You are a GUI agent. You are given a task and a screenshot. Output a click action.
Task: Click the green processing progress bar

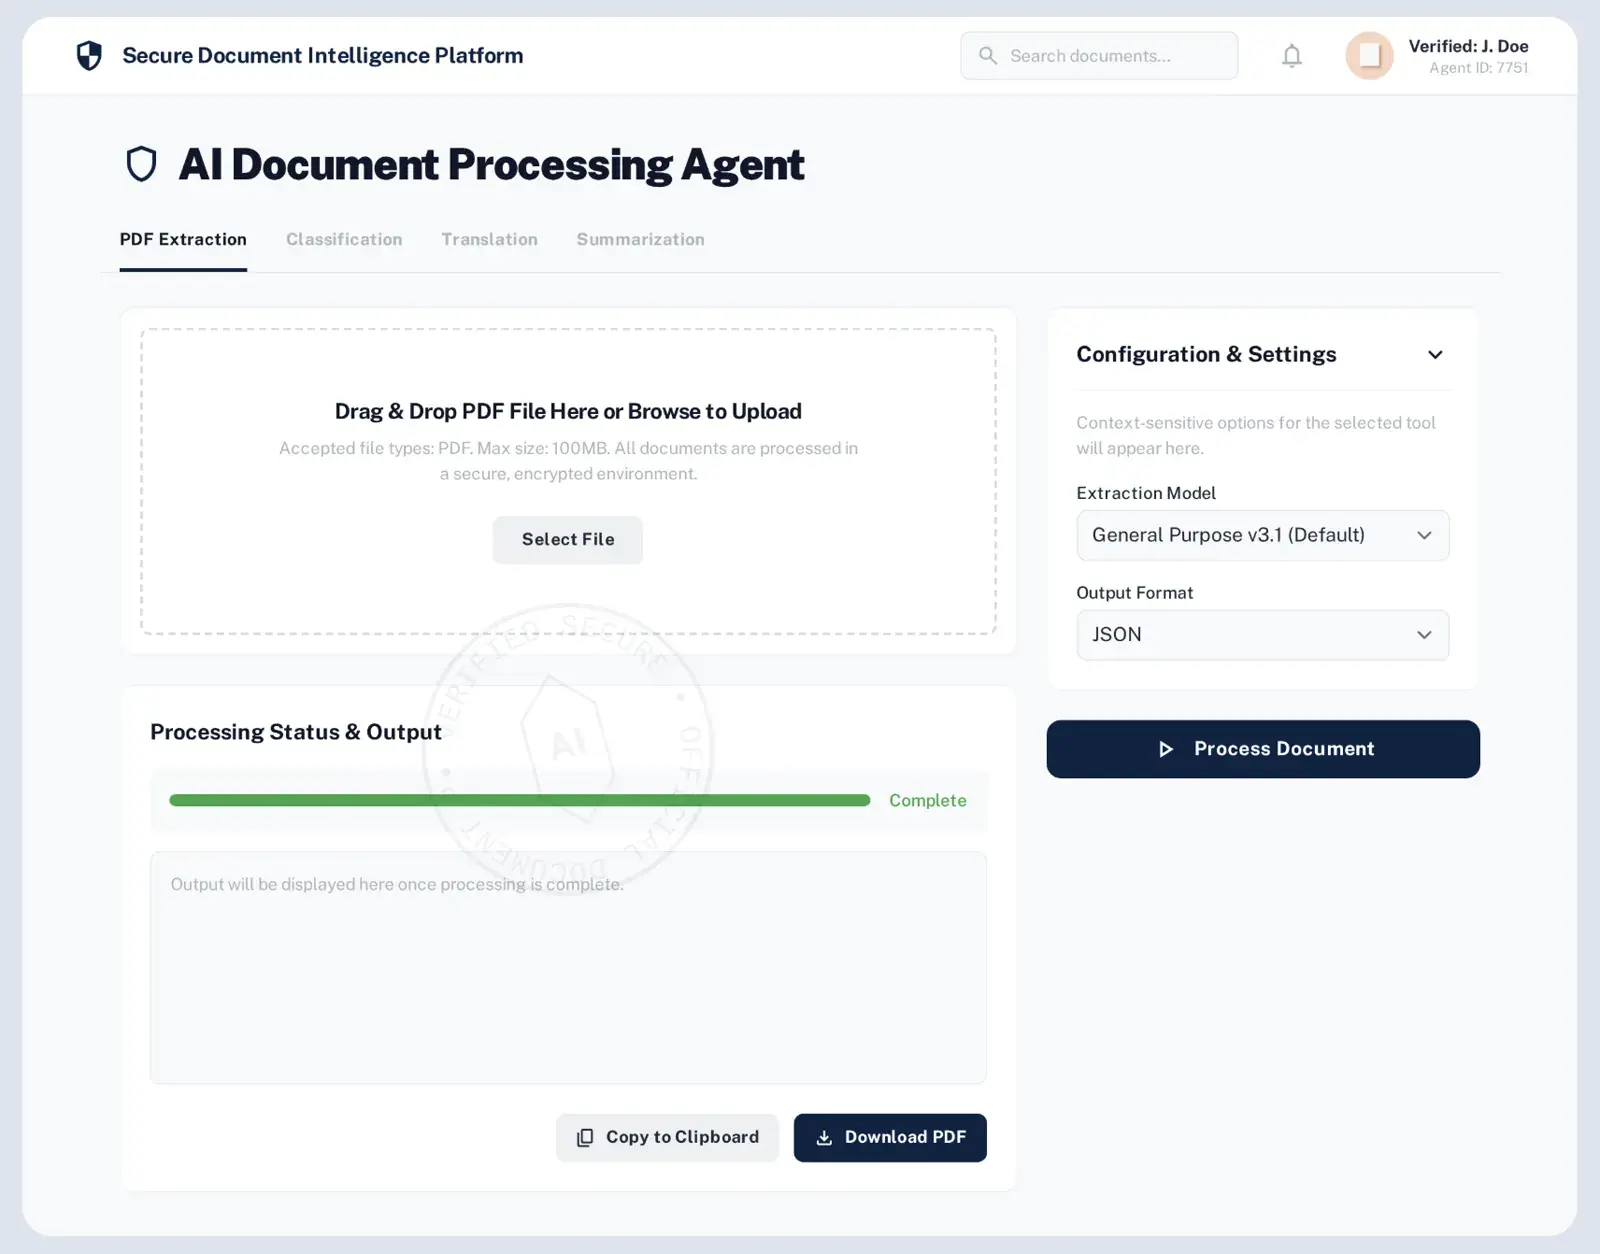pos(520,800)
